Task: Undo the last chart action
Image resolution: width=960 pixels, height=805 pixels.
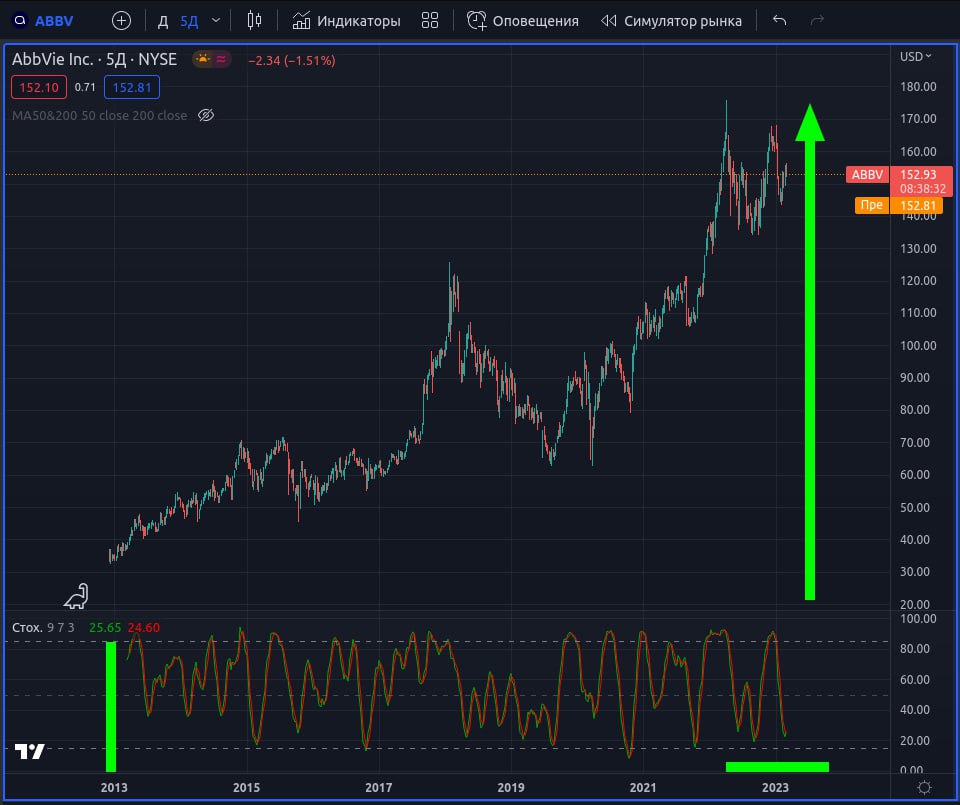Action: (x=779, y=21)
